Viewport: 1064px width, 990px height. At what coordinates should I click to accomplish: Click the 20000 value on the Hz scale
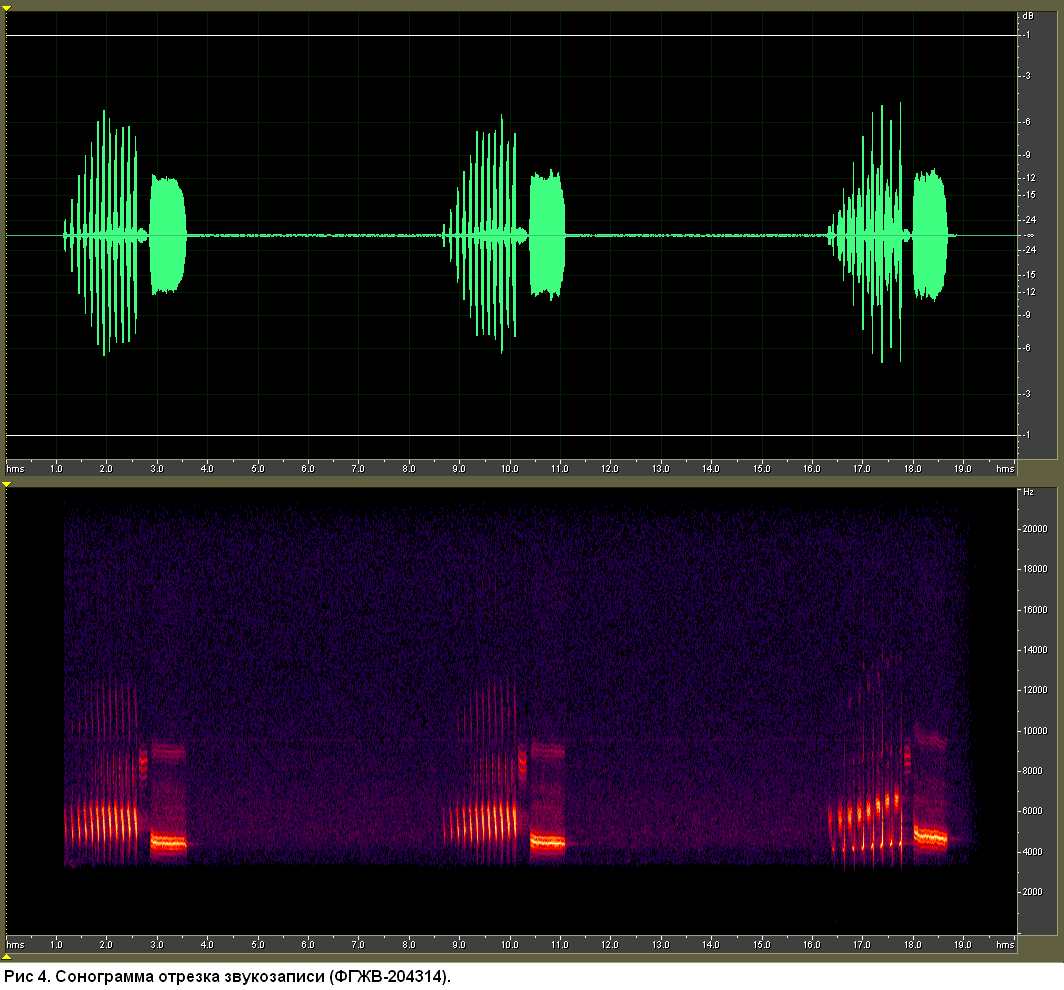click(x=1035, y=529)
